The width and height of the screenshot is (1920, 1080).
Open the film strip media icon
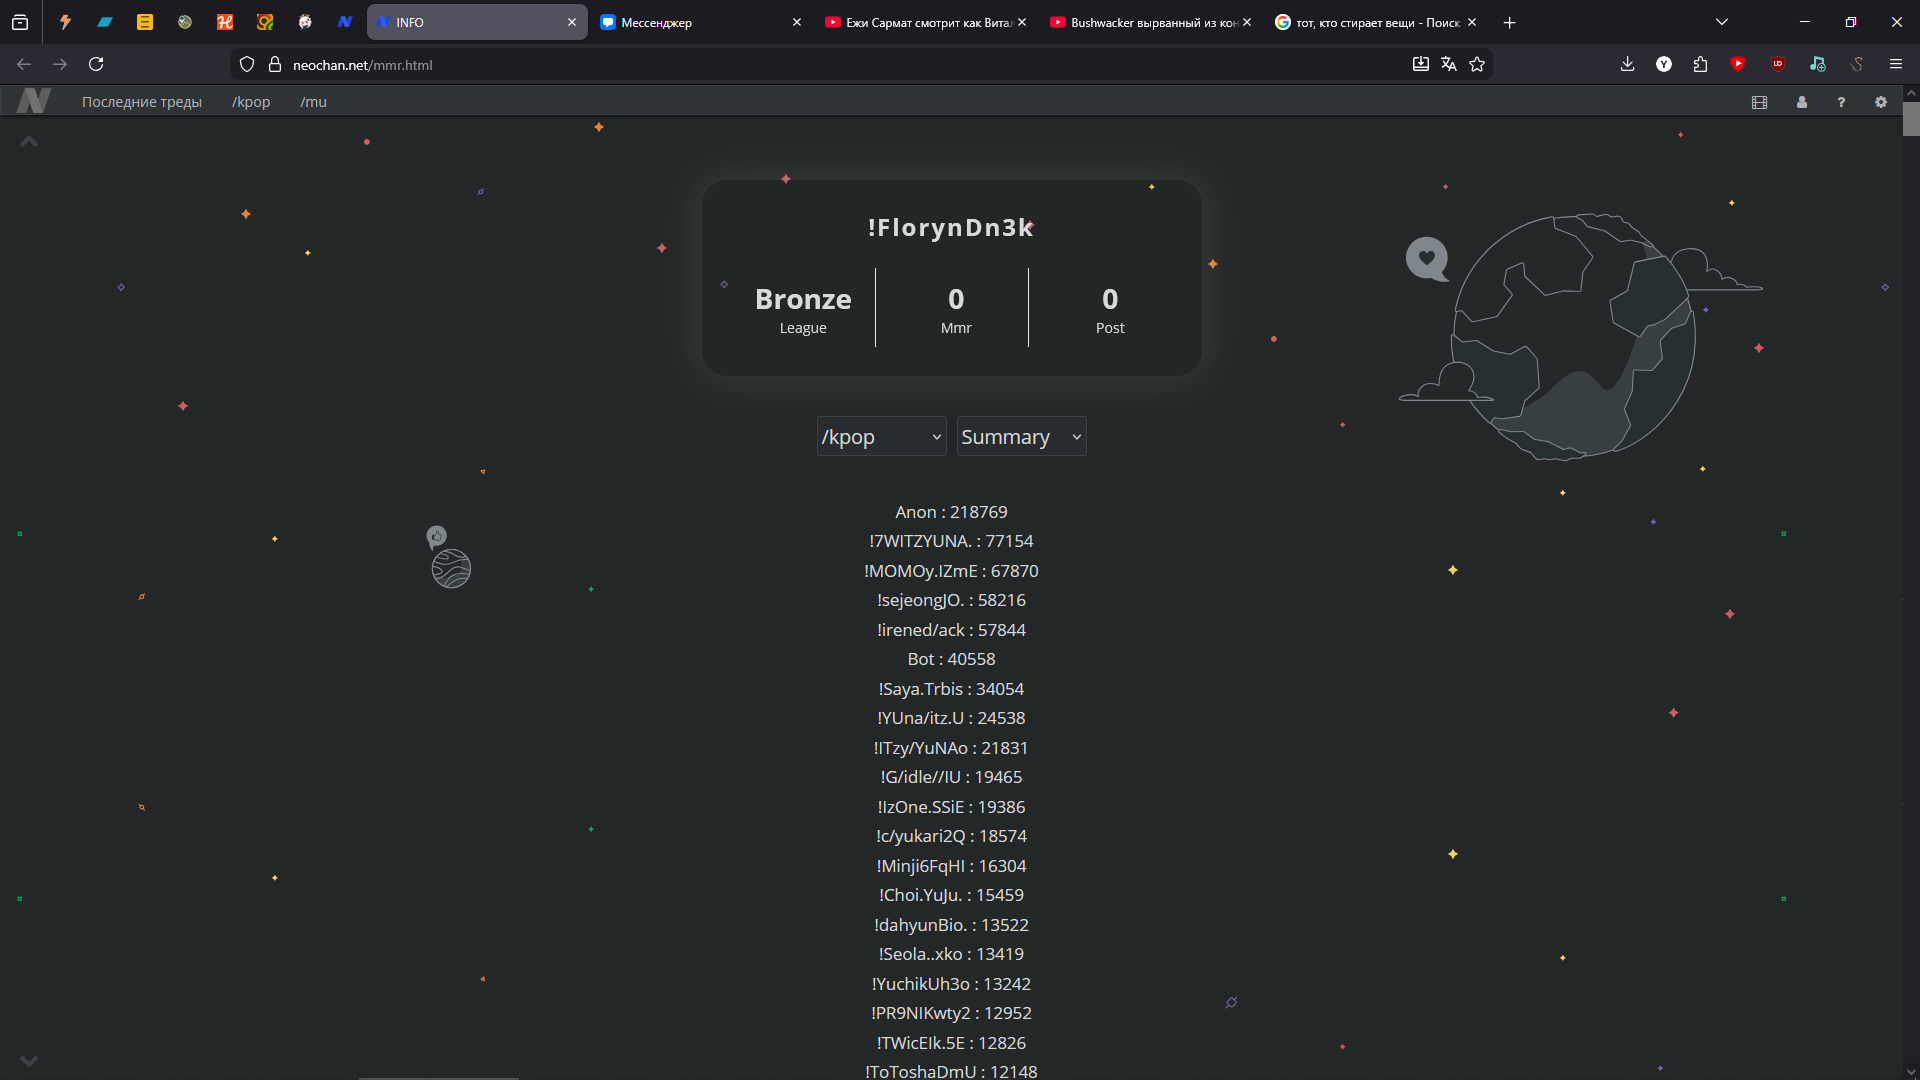click(1759, 102)
